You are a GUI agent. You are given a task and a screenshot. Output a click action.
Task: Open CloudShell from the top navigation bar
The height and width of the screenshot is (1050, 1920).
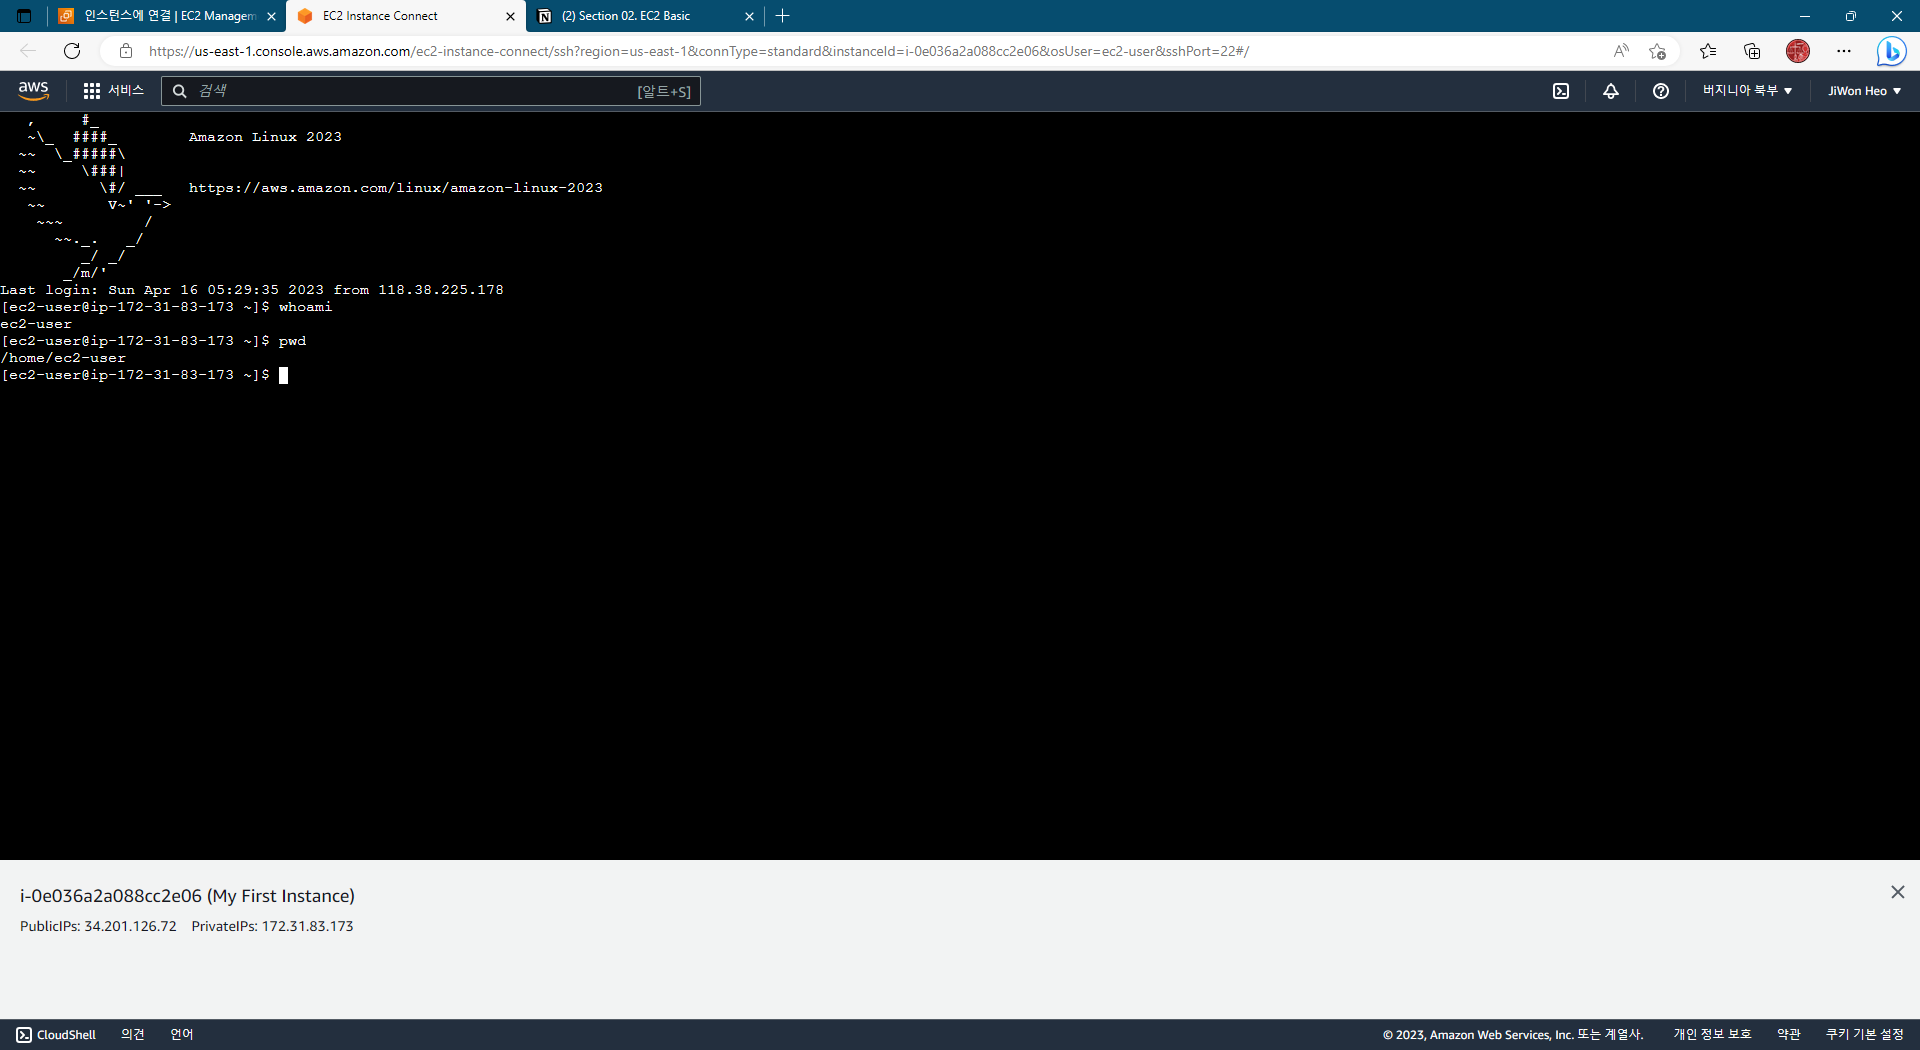click(x=1561, y=91)
